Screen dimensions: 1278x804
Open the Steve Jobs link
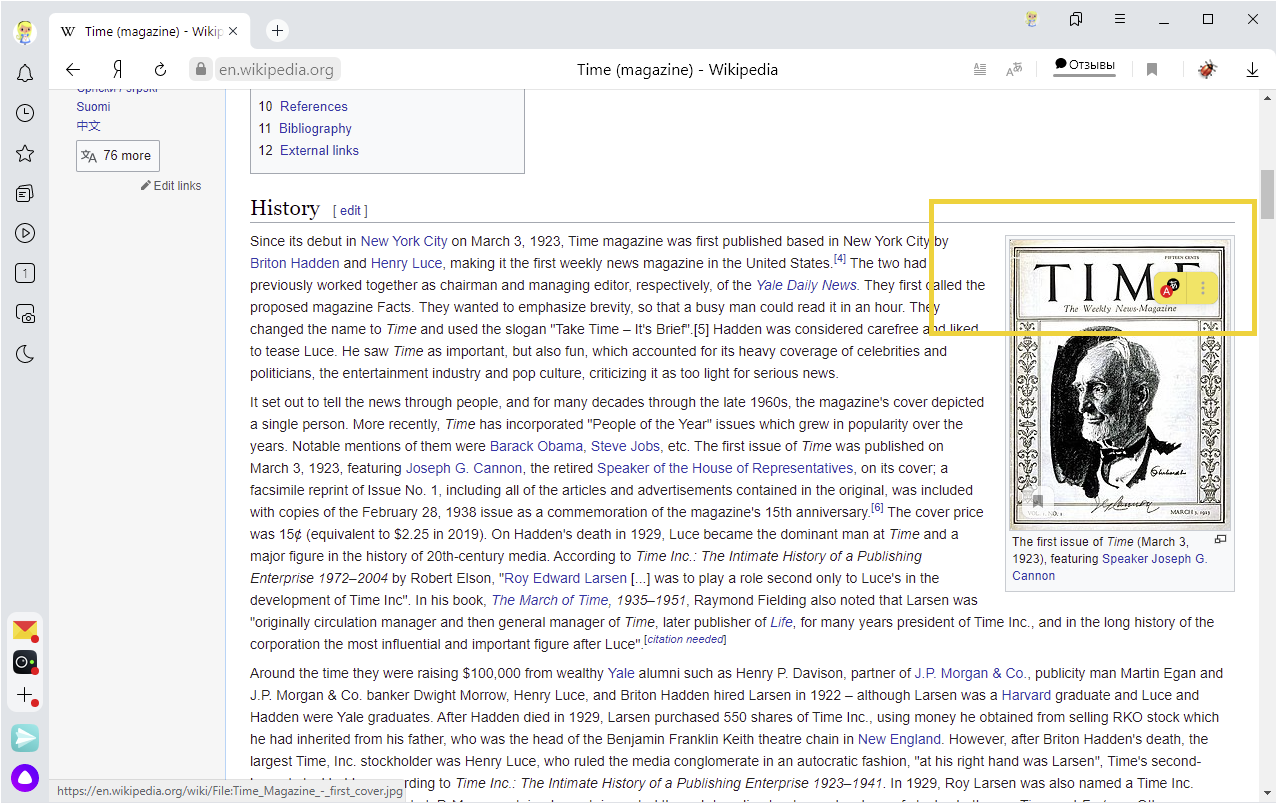point(625,446)
